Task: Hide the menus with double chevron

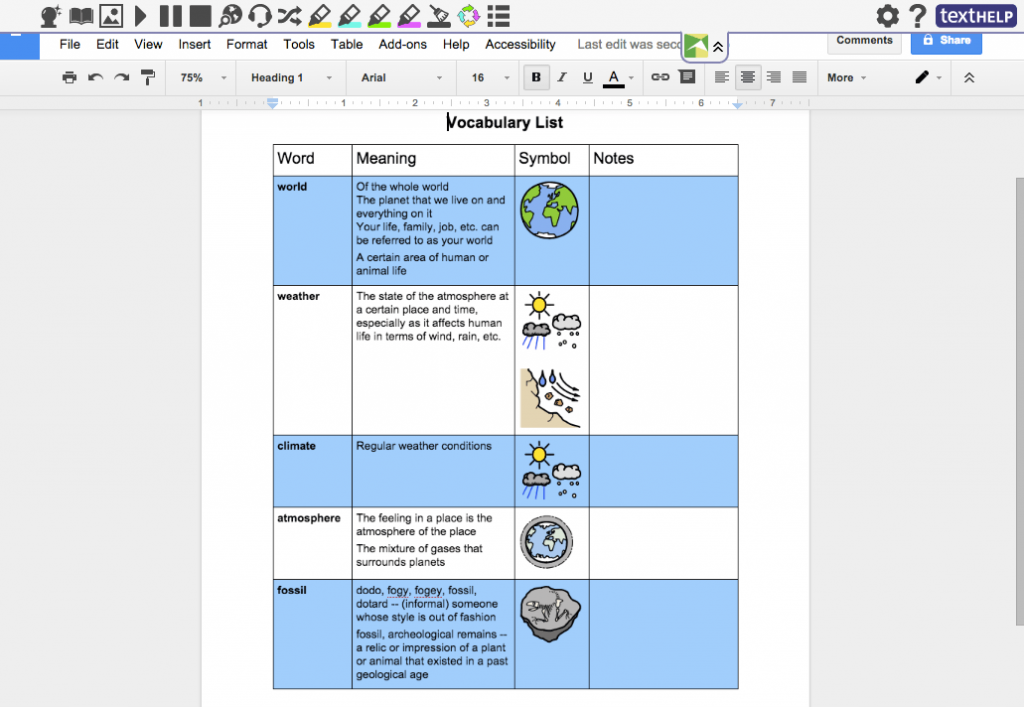Action: [x=969, y=78]
